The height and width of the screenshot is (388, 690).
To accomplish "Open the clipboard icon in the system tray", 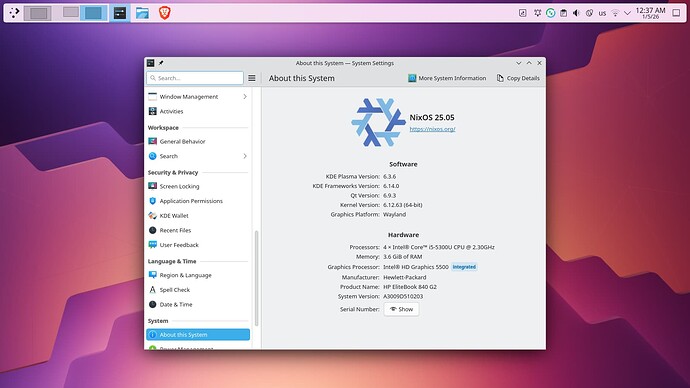I will (x=563, y=13).
